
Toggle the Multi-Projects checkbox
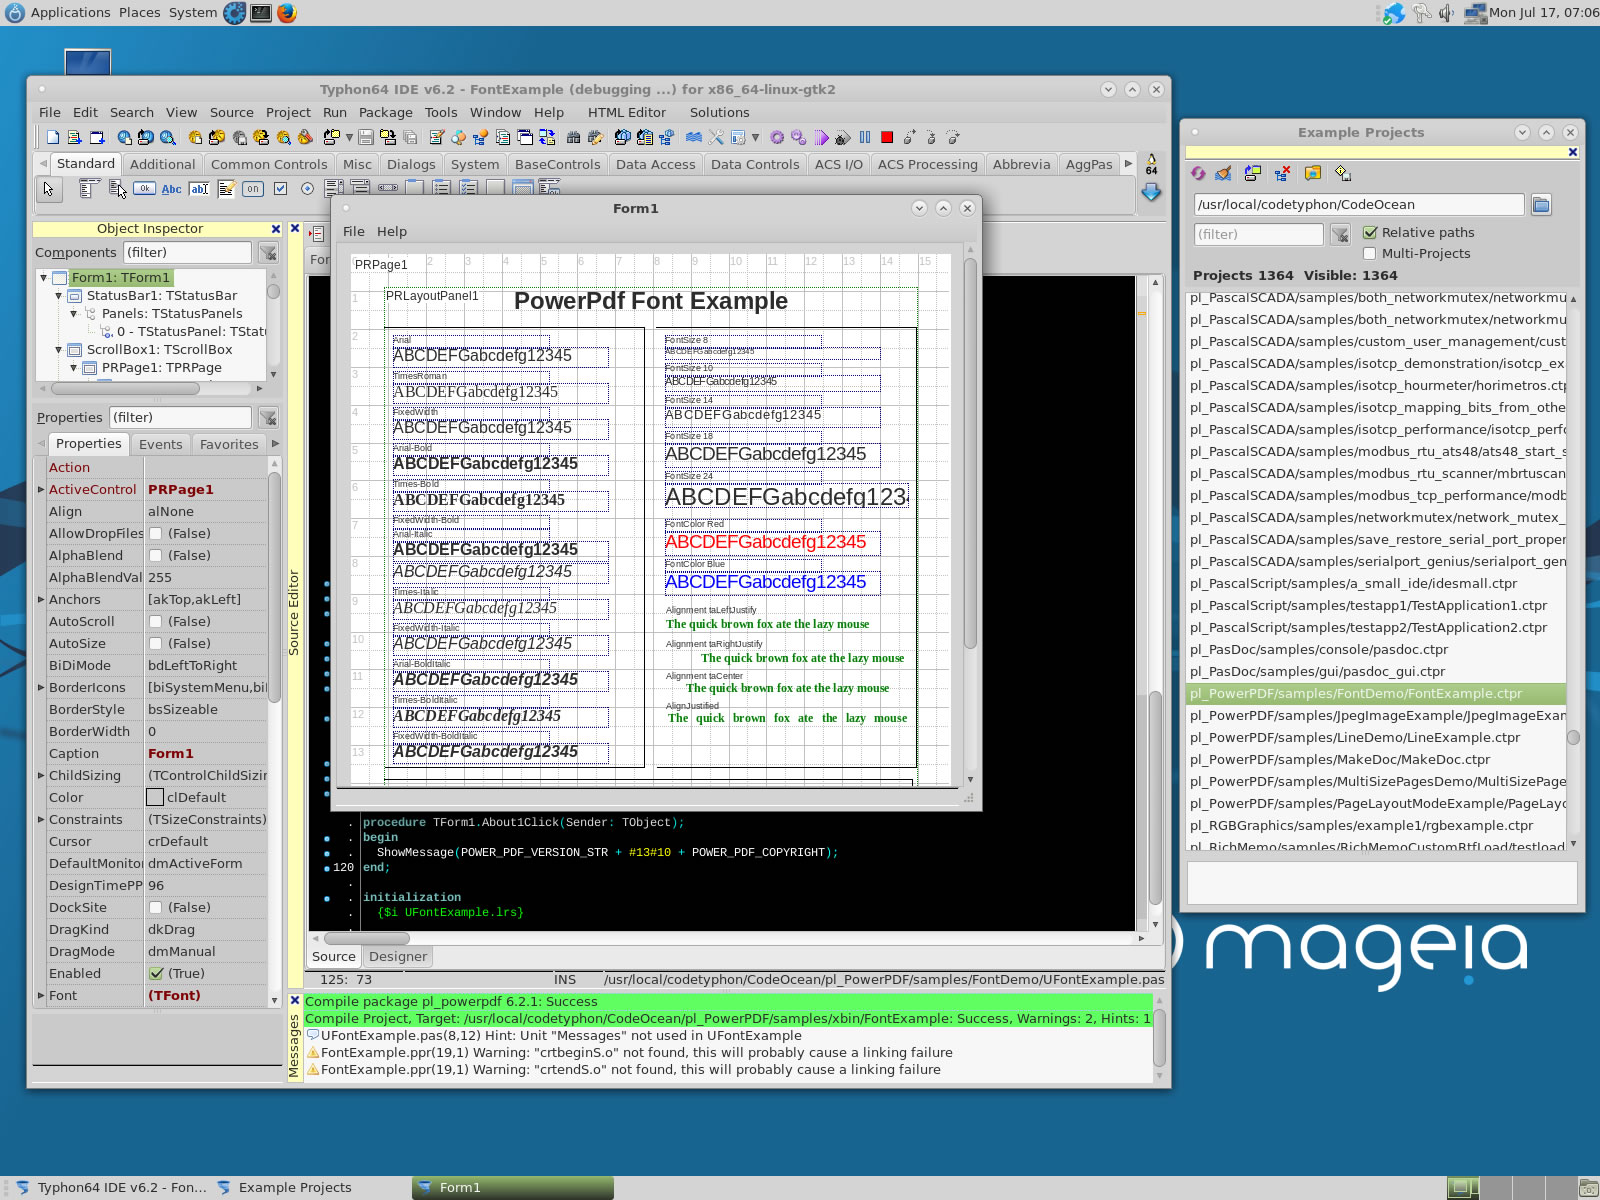point(1370,253)
